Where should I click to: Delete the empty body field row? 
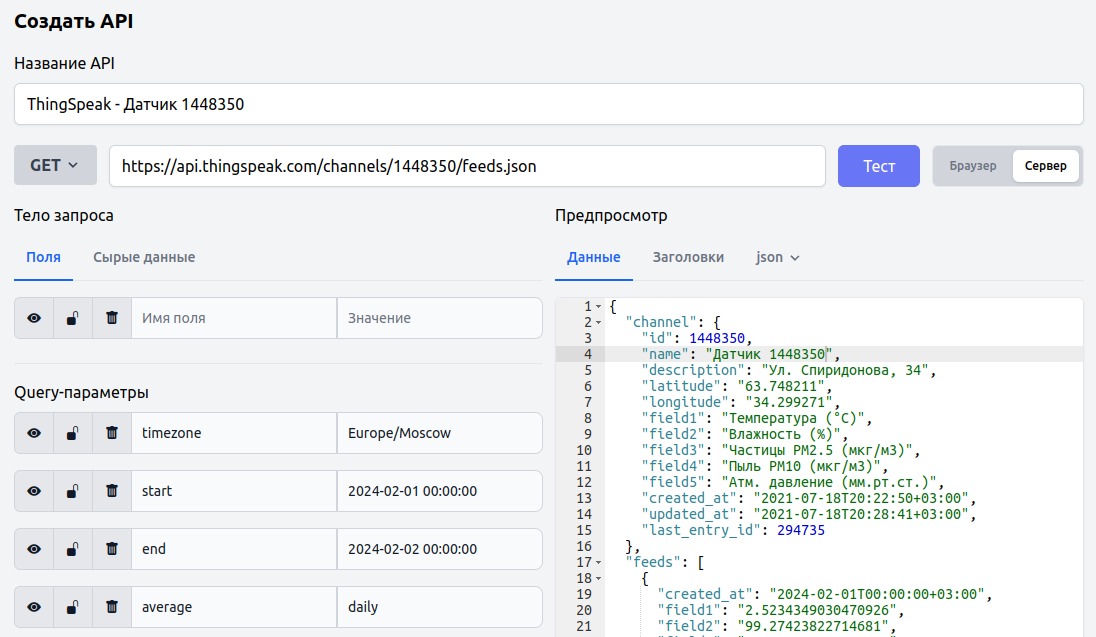(112, 318)
